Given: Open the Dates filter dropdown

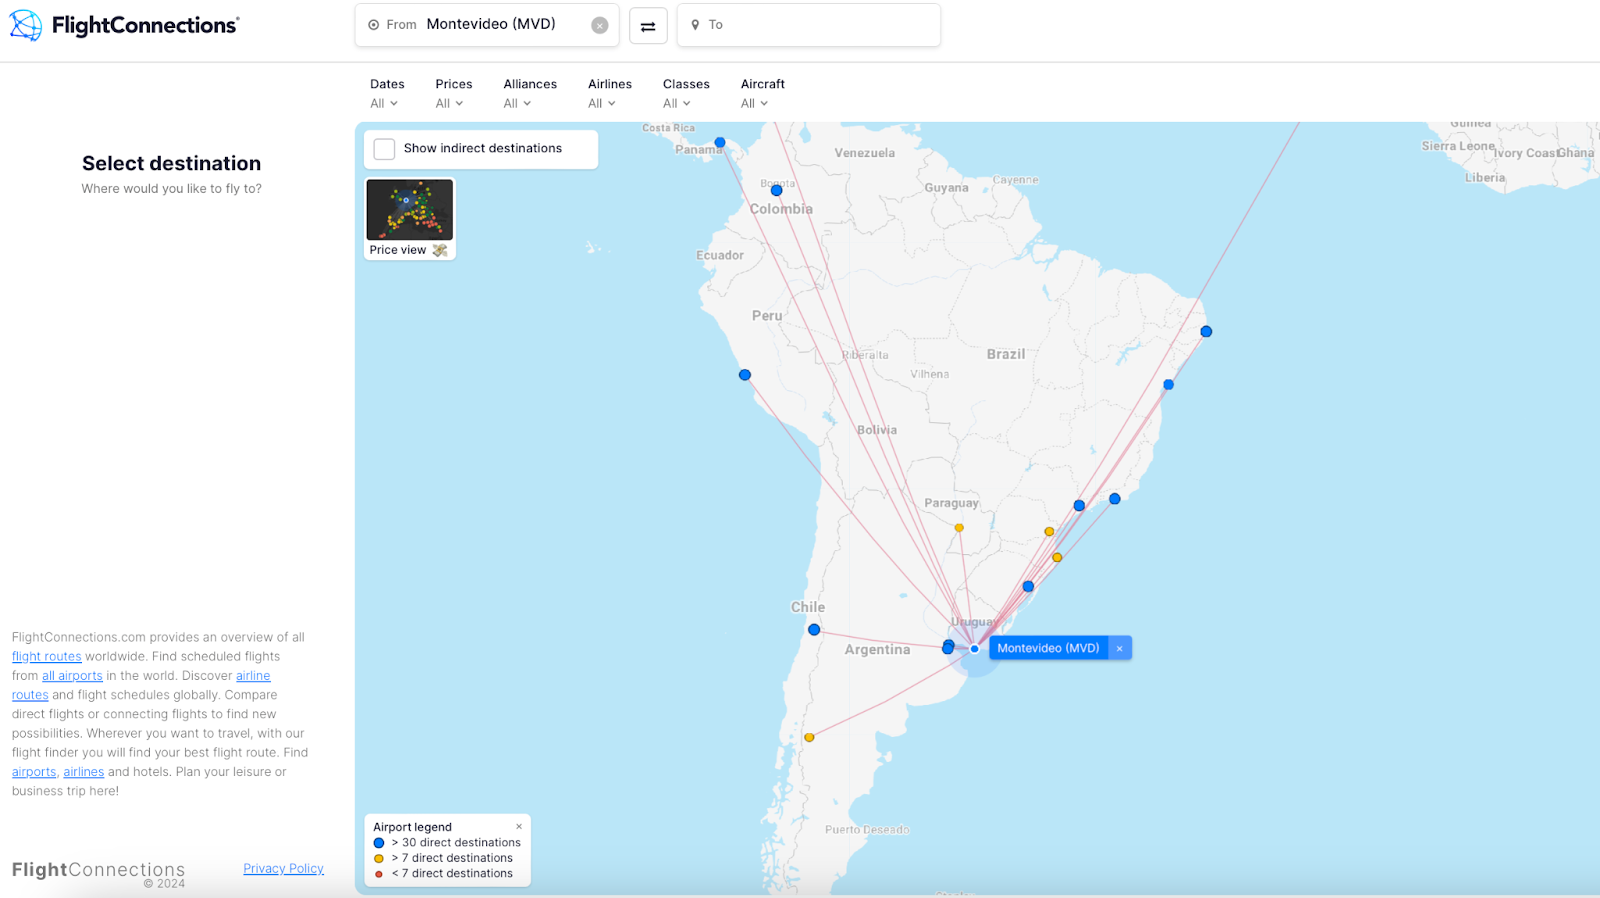Looking at the screenshot, I should pyautogui.click(x=387, y=94).
